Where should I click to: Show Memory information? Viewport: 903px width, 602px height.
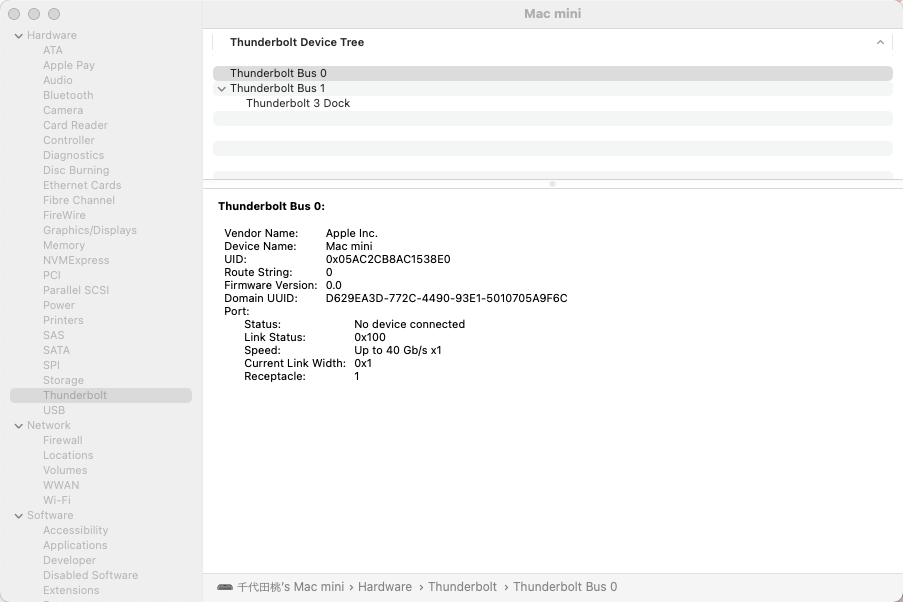click(63, 245)
